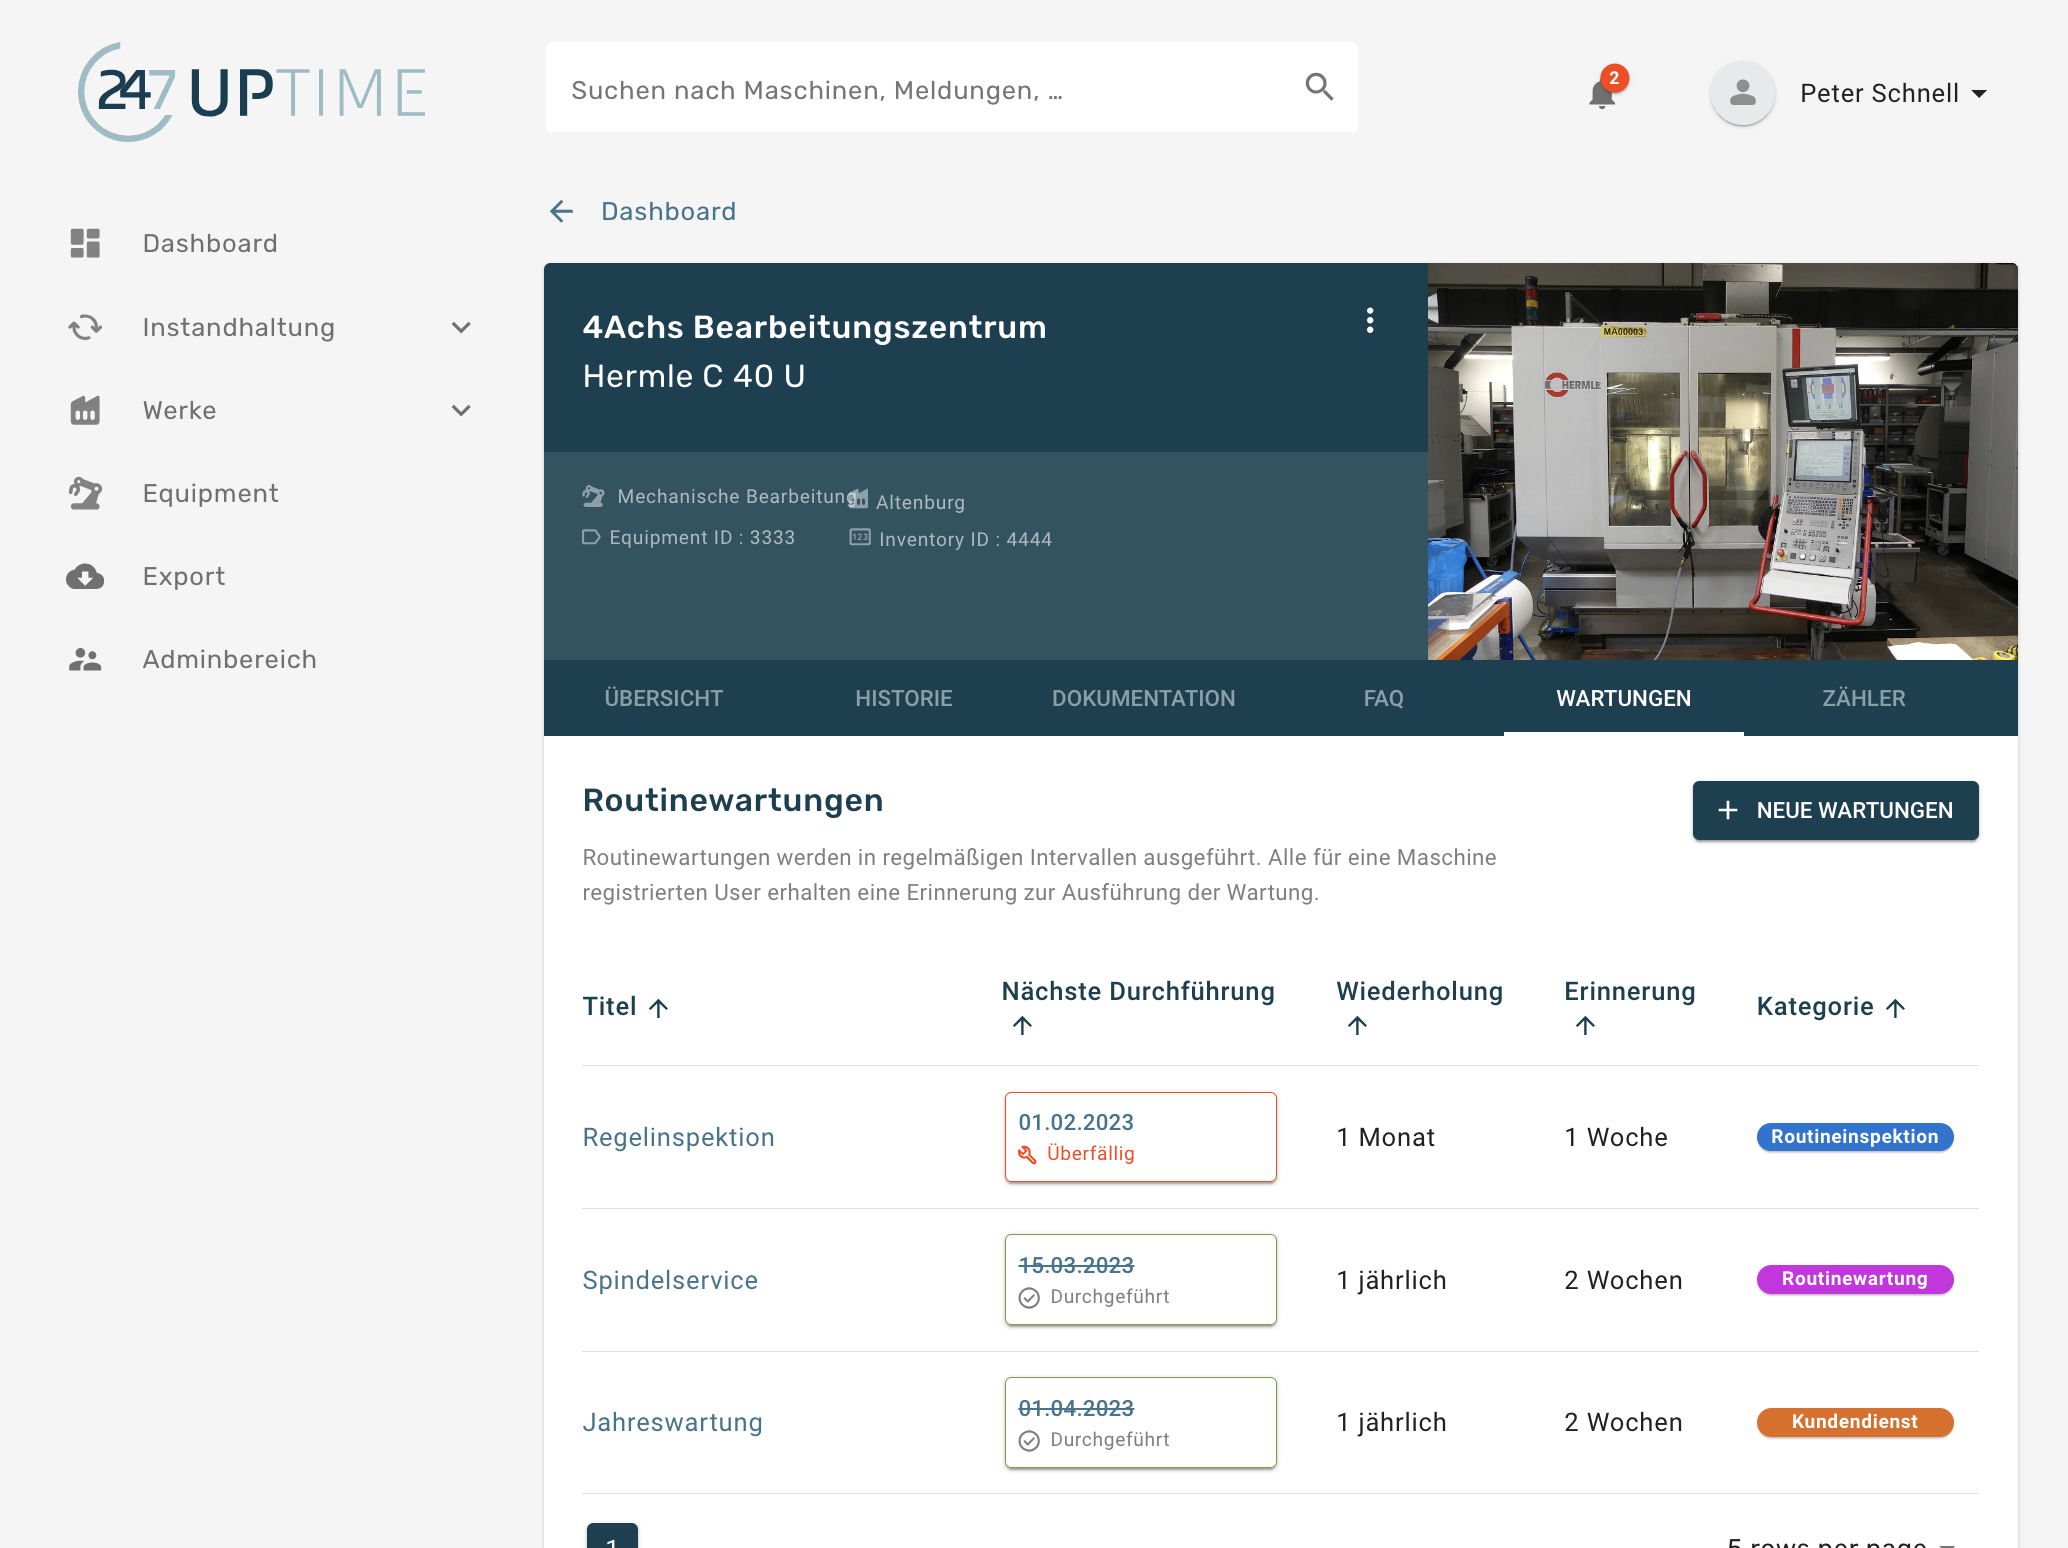Screen dimensions: 2068x1548
Task: Click the Dashboard grid icon
Action: click(86, 243)
